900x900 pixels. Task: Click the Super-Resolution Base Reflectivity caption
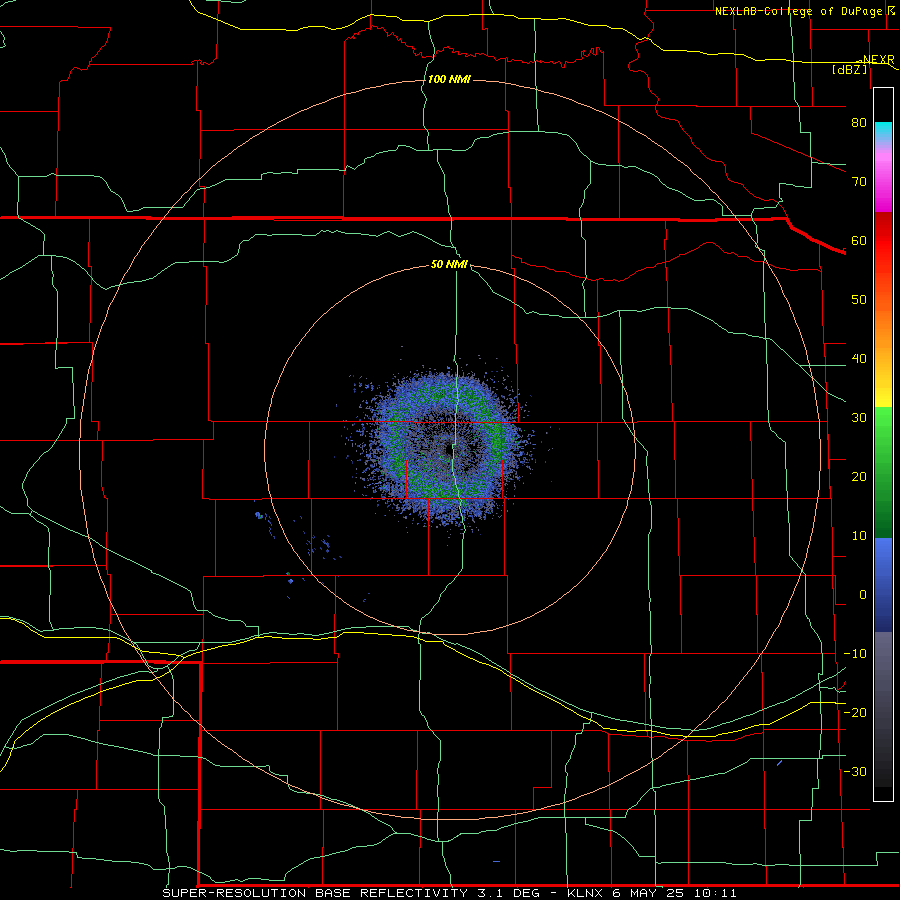point(449,893)
